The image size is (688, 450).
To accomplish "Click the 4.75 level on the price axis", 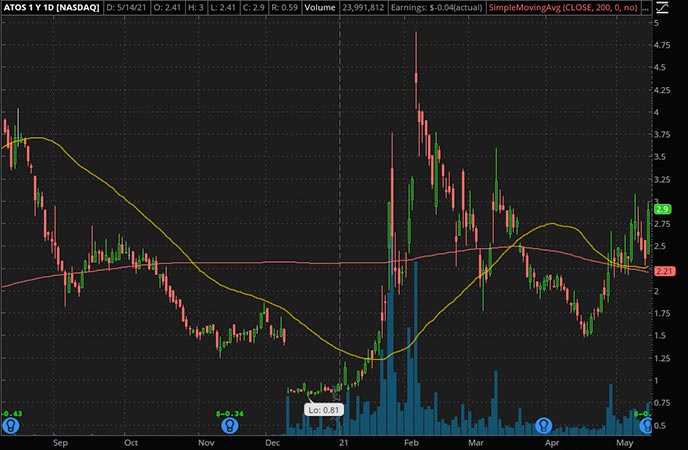I will tap(662, 45).
